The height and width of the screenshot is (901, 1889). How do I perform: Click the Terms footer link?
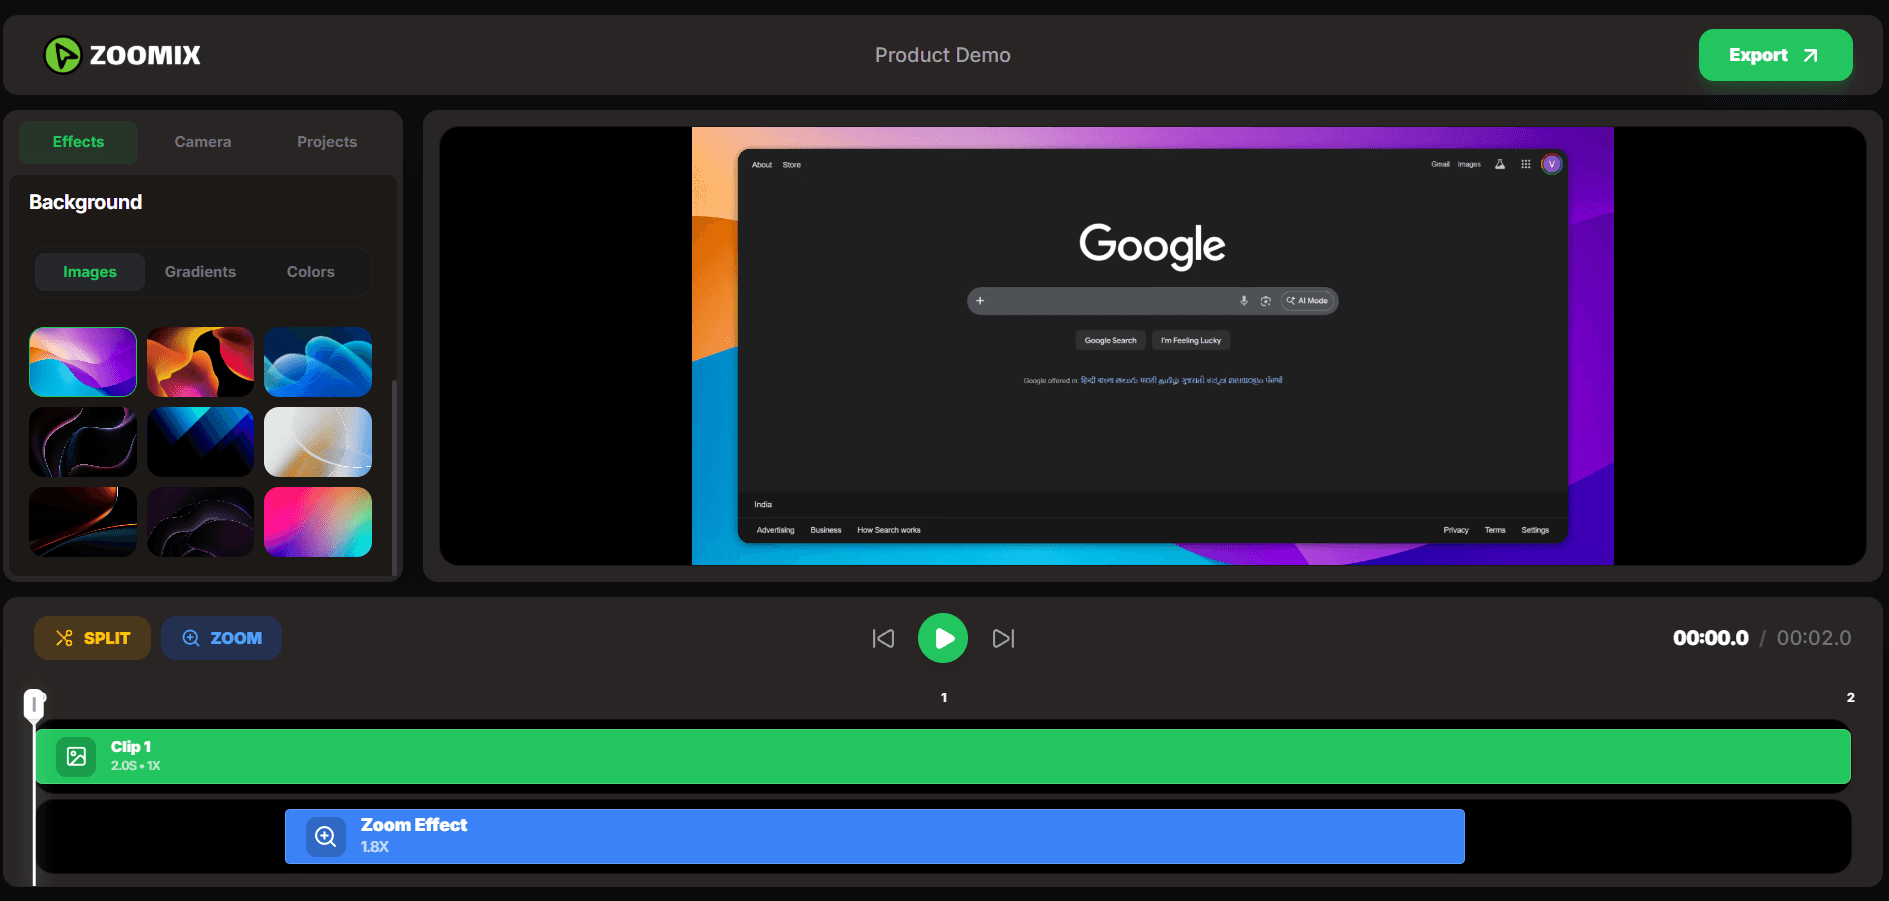[x=1495, y=530]
